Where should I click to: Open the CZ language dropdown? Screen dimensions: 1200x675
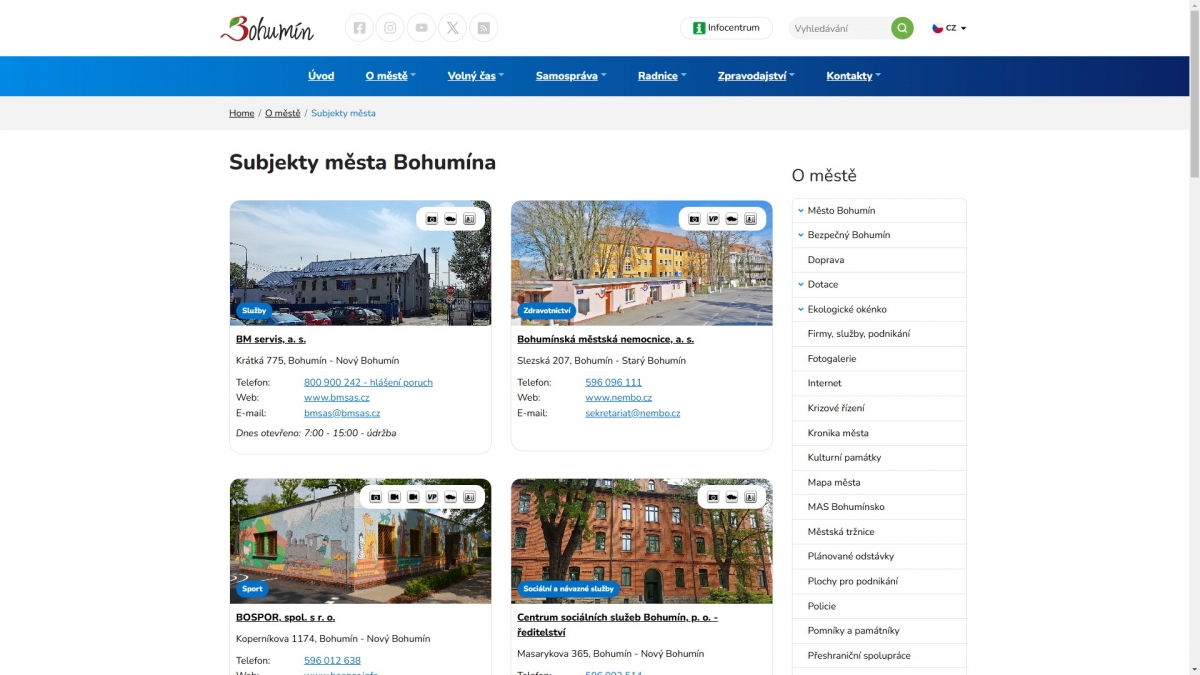tap(949, 28)
